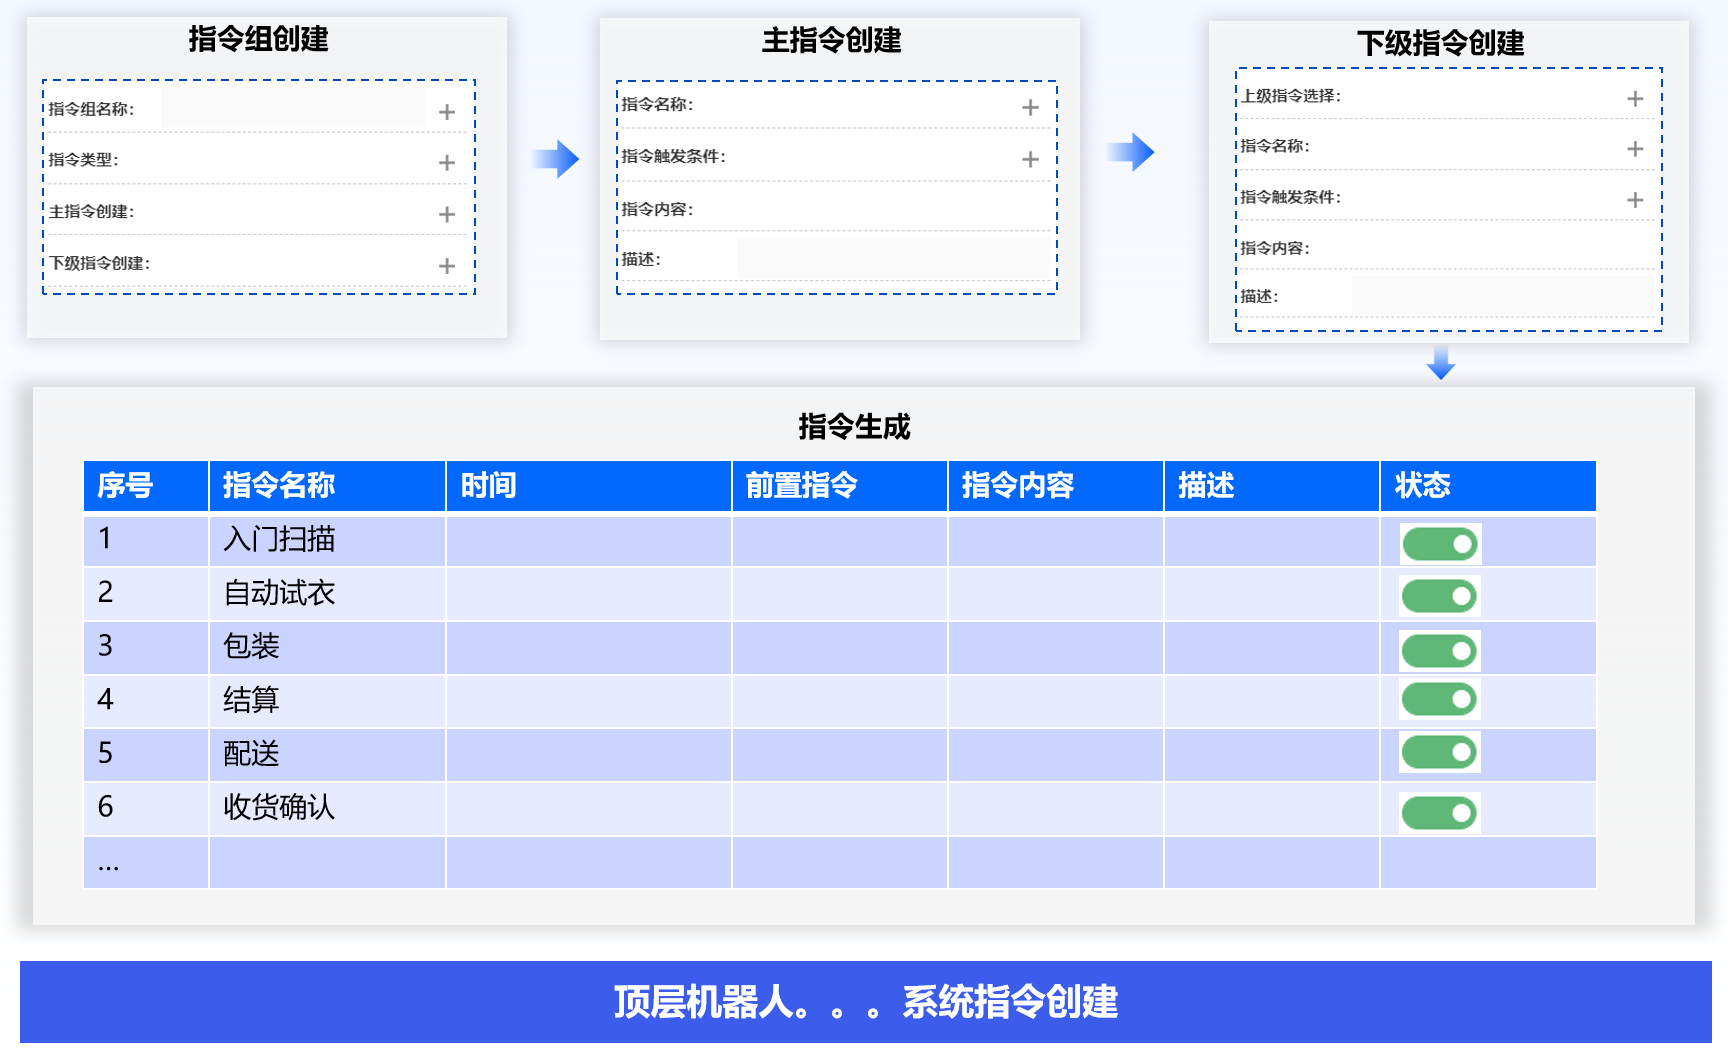Add a main command via 主指令创建 plus

pos(447,214)
